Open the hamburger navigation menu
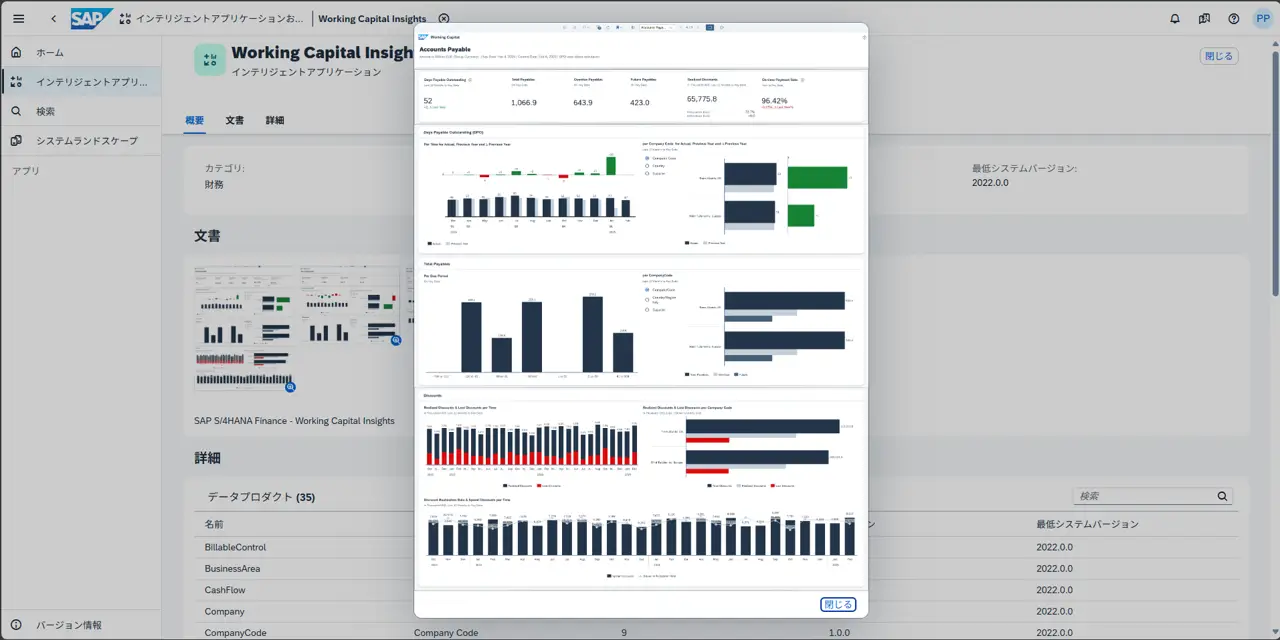 click(x=18, y=18)
